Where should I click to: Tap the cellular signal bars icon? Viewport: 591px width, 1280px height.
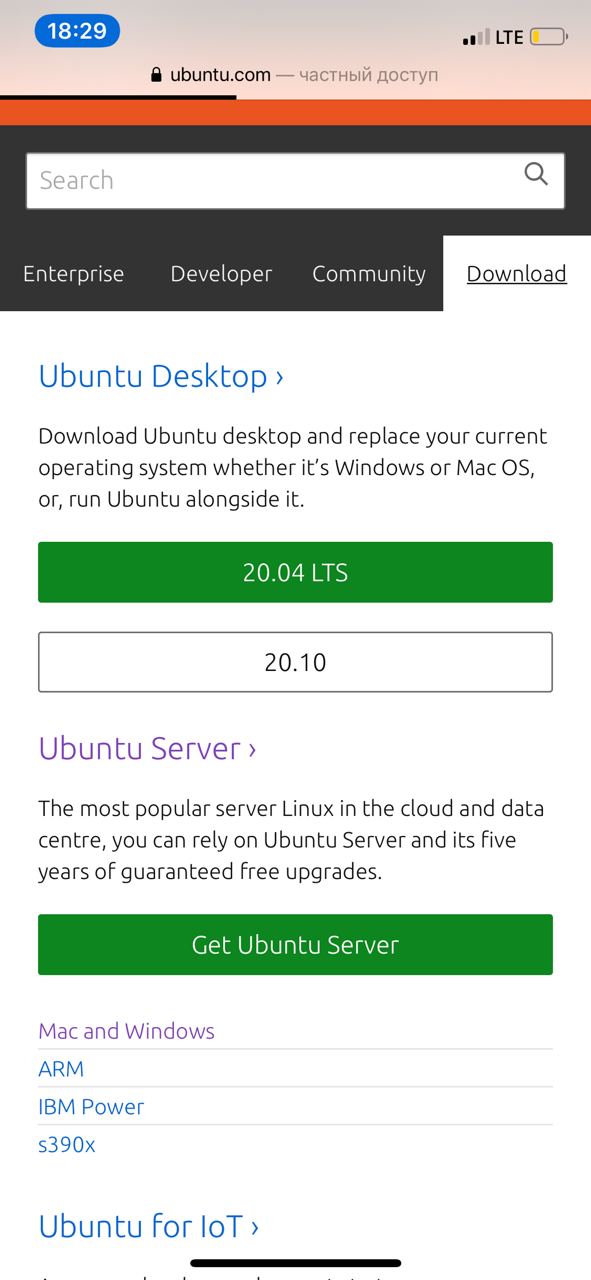[475, 38]
